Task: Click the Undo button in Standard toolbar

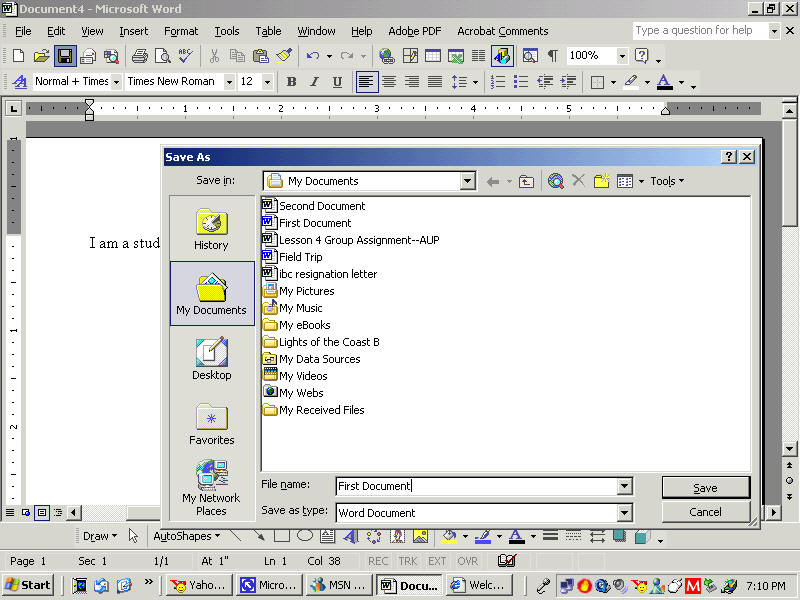Action: pyautogui.click(x=313, y=56)
